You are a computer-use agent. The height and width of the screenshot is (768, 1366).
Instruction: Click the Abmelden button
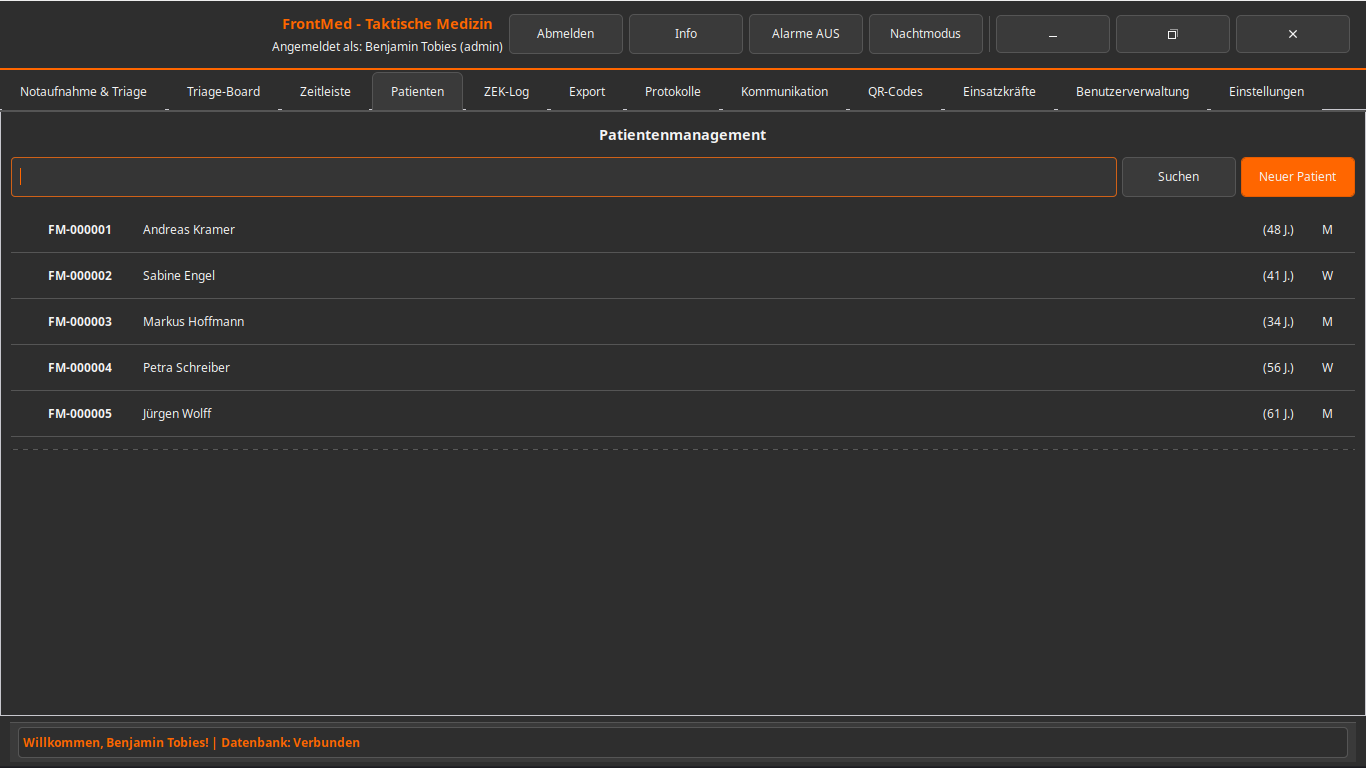point(566,34)
